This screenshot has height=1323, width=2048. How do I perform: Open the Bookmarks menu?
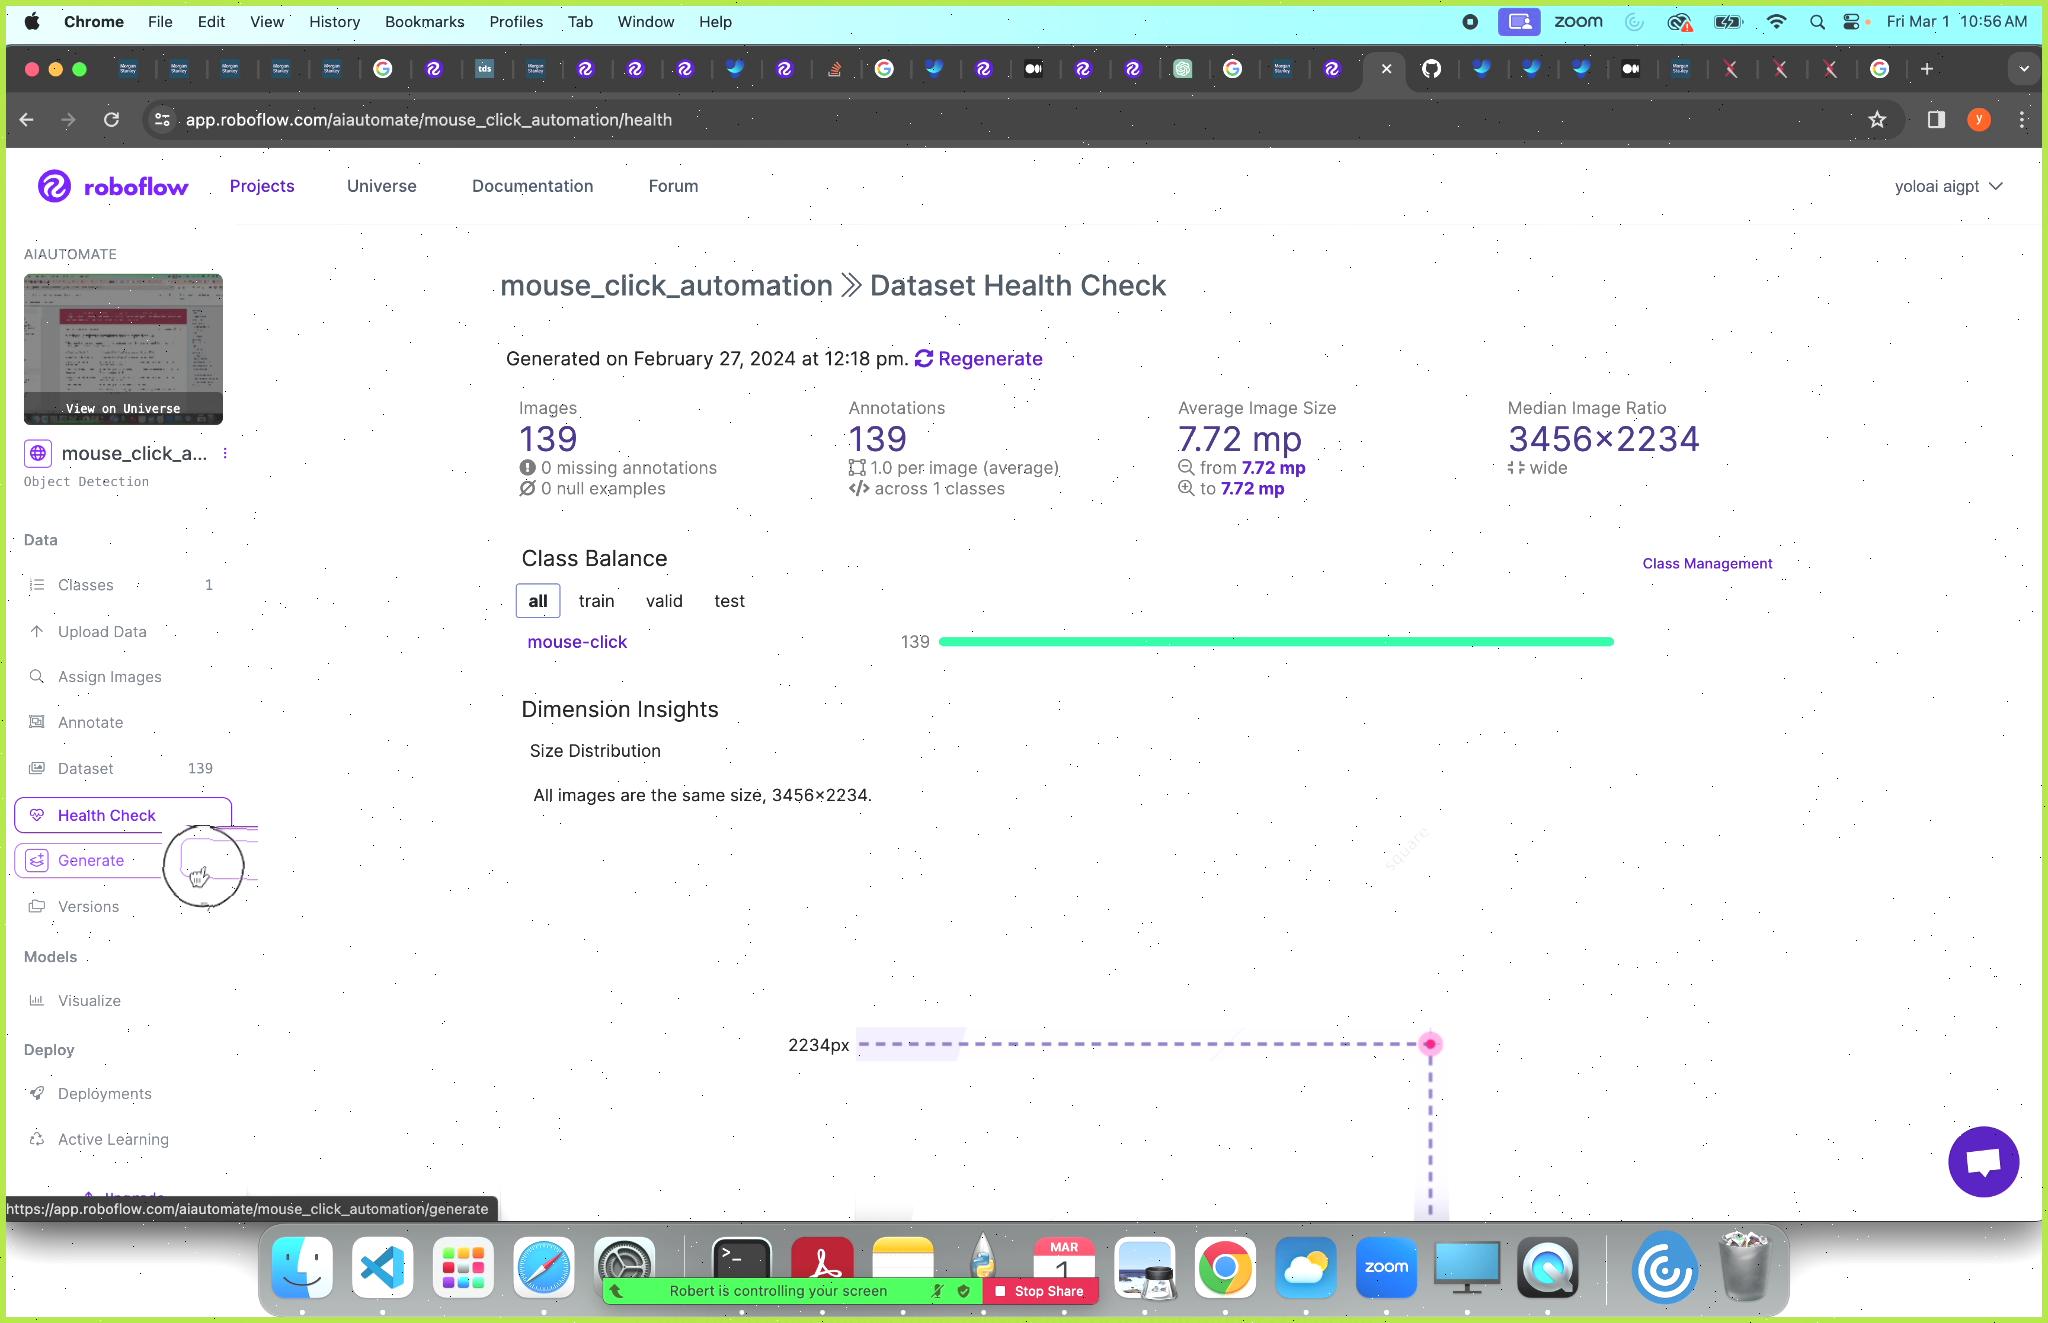point(424,21)
